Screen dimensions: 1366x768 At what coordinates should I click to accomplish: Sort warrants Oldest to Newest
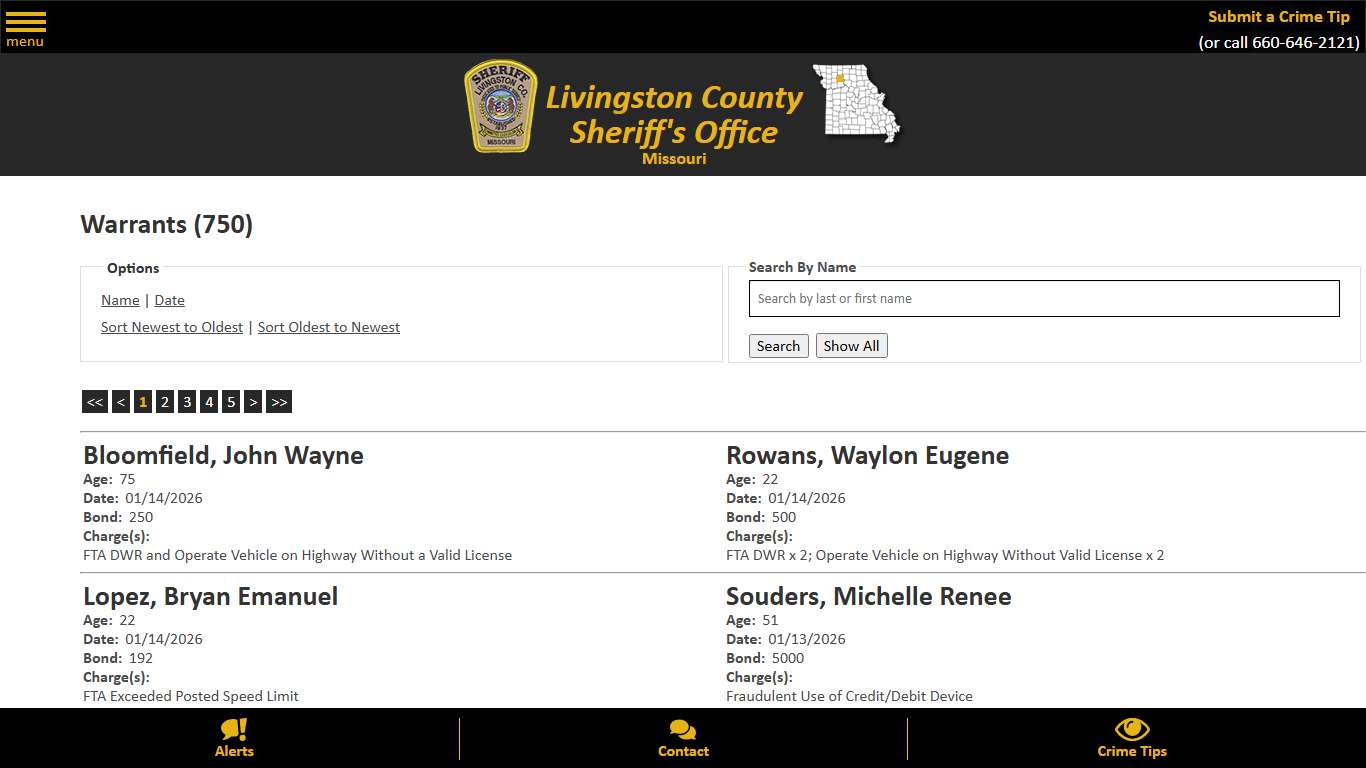pos(328,327)
